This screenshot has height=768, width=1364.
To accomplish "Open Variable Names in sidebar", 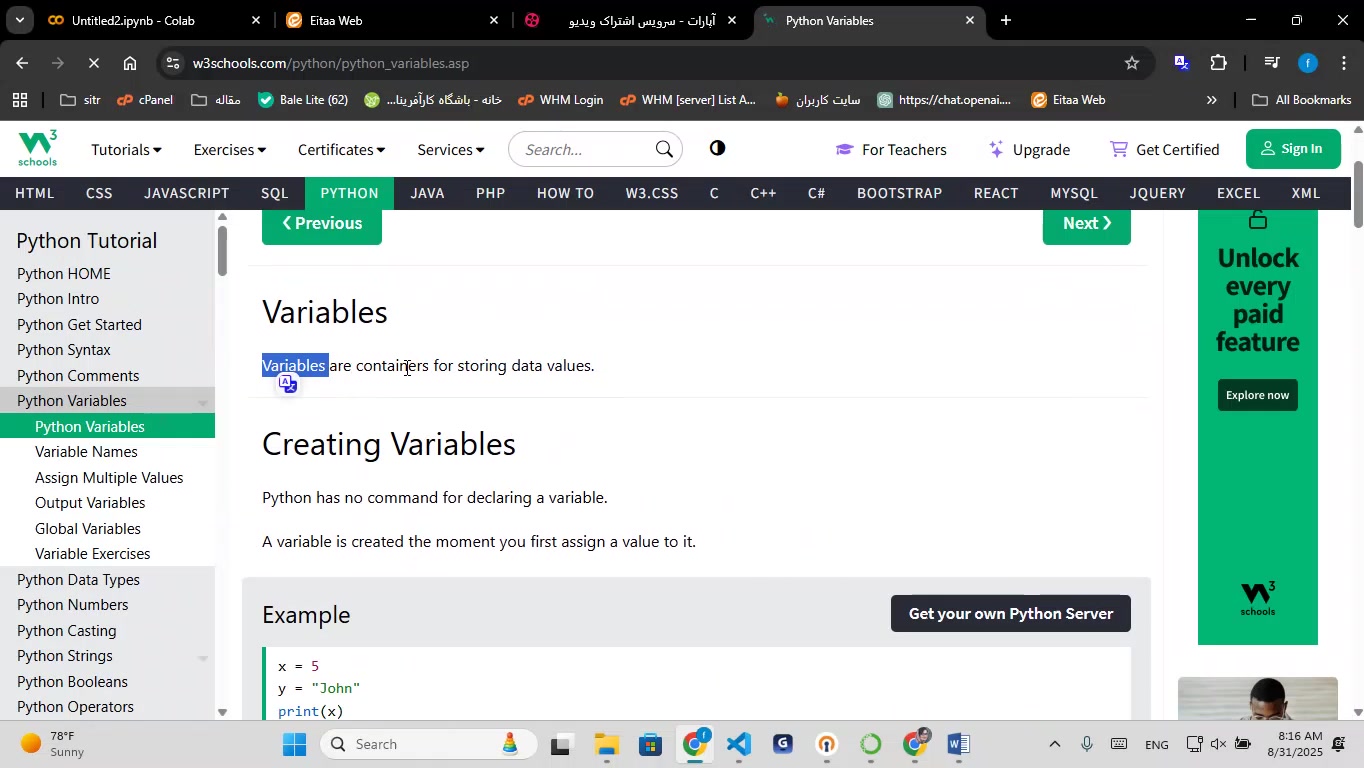I will (x=86, y=452).
